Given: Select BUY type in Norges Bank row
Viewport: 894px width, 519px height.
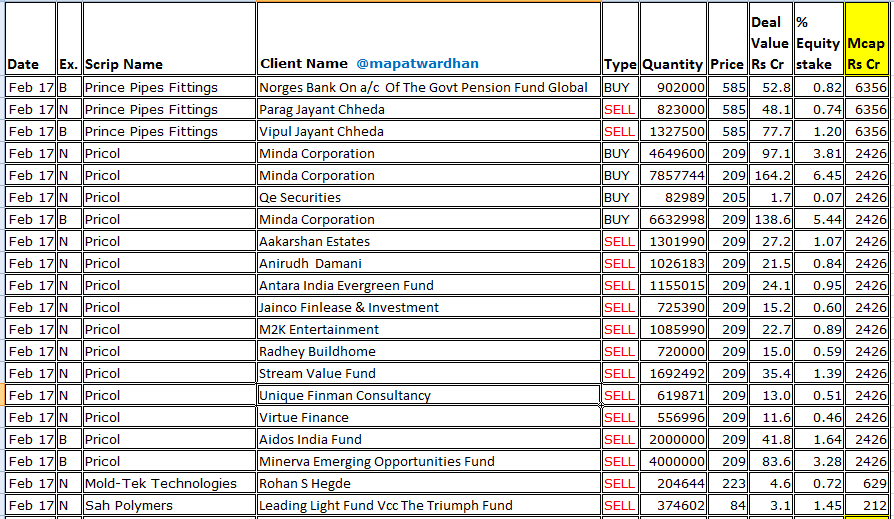Looking at the screenshot, I should coord(620,87).
